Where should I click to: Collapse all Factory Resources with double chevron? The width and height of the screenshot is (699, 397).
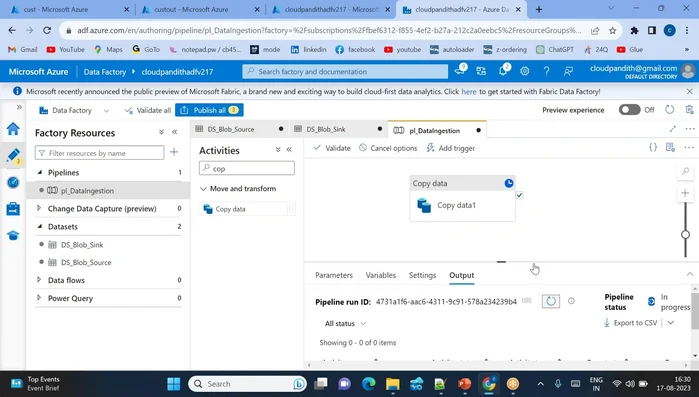161,132
